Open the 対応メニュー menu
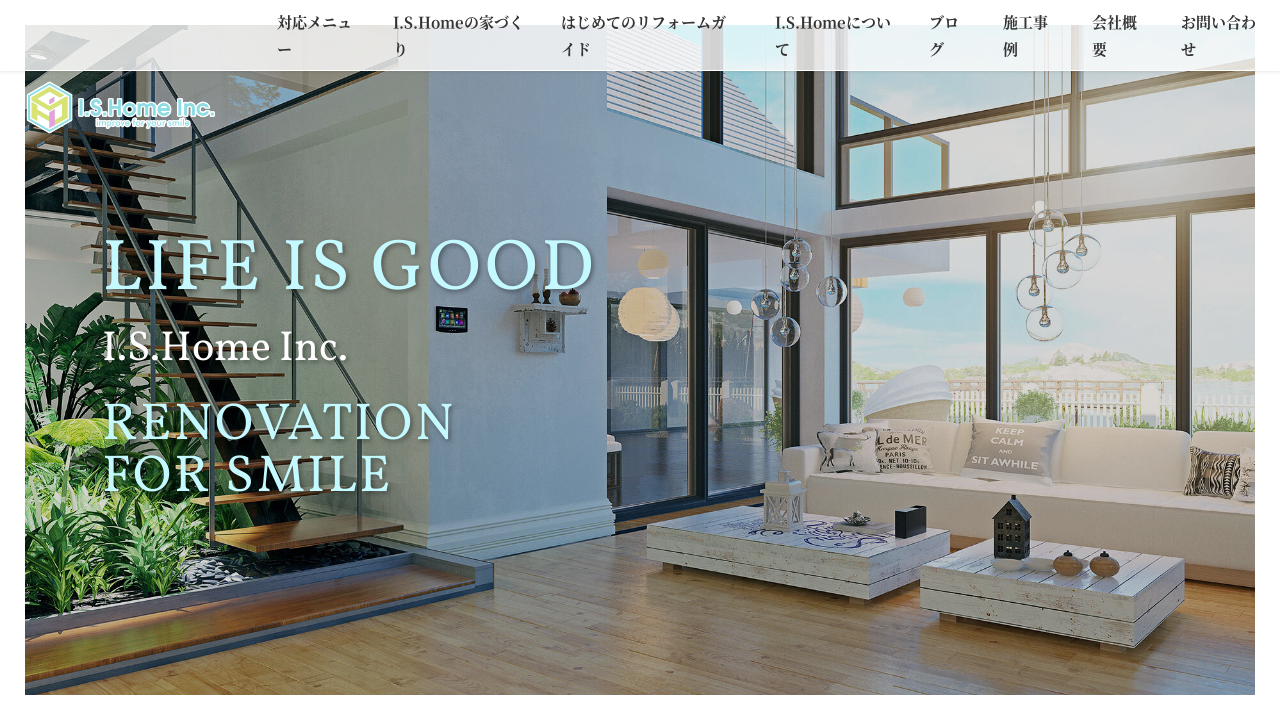This screenshot has width=1280, height=720. click(314, 36)
